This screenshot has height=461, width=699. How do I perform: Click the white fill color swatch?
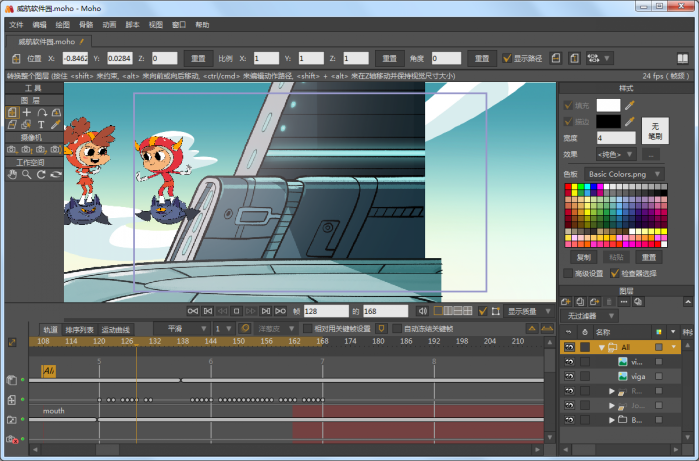608,105
